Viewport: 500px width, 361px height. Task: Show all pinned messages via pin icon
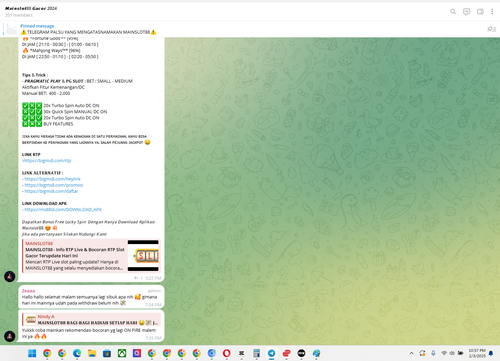coord(491,29)
